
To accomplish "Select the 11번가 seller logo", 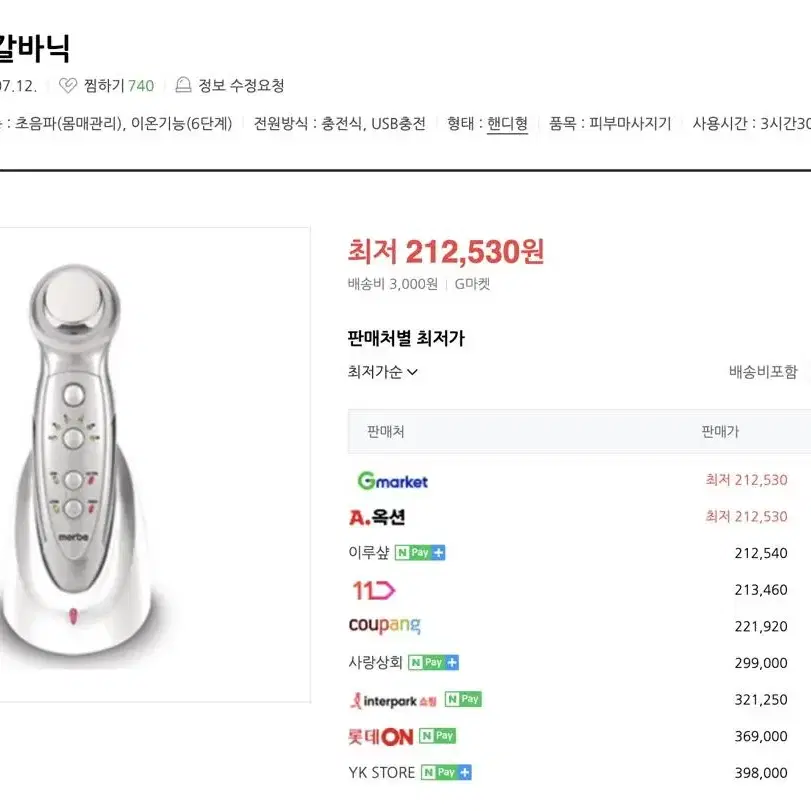I will click(x=373, y=590).
